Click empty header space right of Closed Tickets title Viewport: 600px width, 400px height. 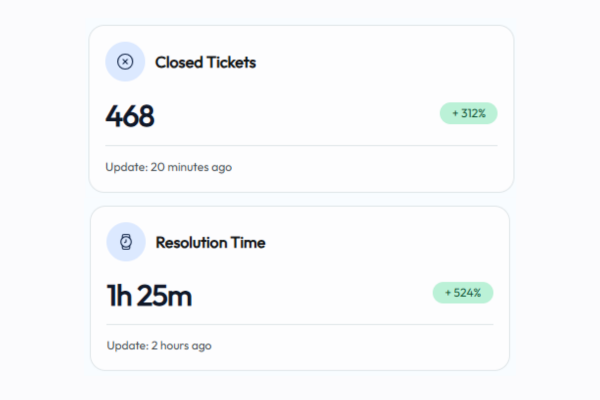pyautogui.click(x=380, y=62)
